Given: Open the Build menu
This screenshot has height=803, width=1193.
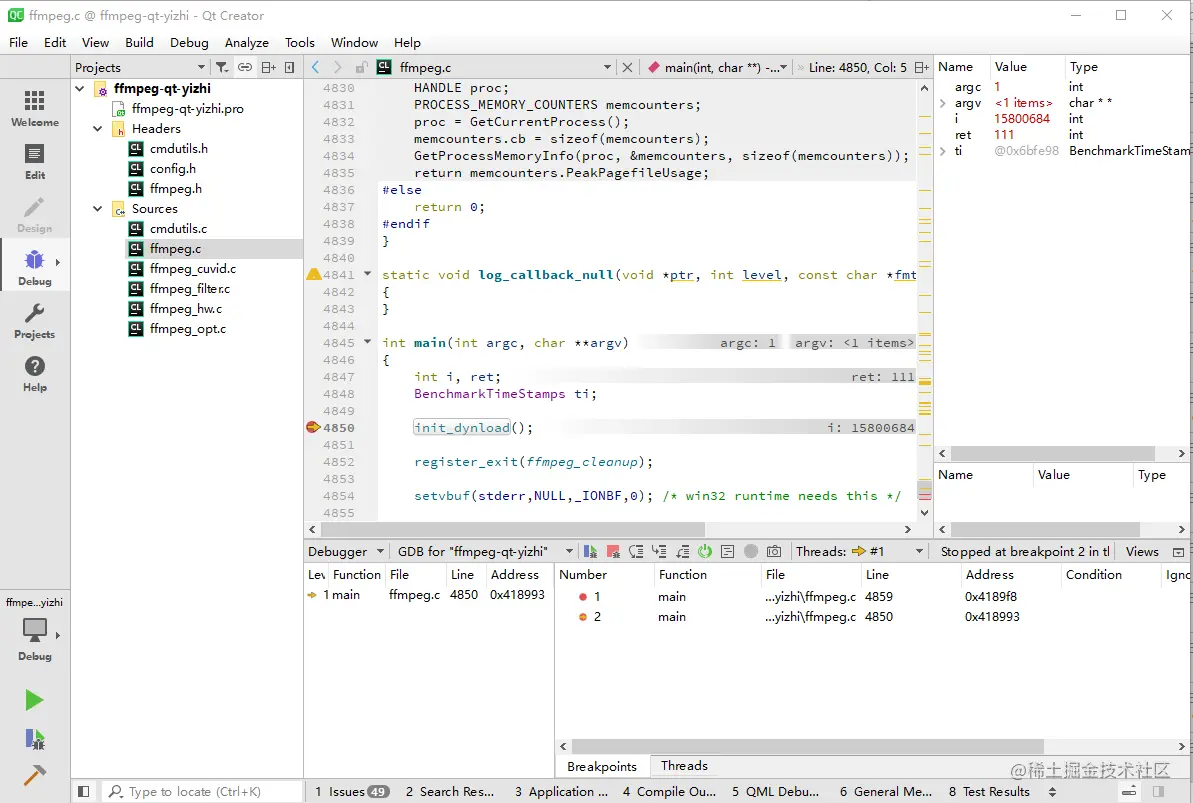Looking at the screenshot, I should 139,43.
